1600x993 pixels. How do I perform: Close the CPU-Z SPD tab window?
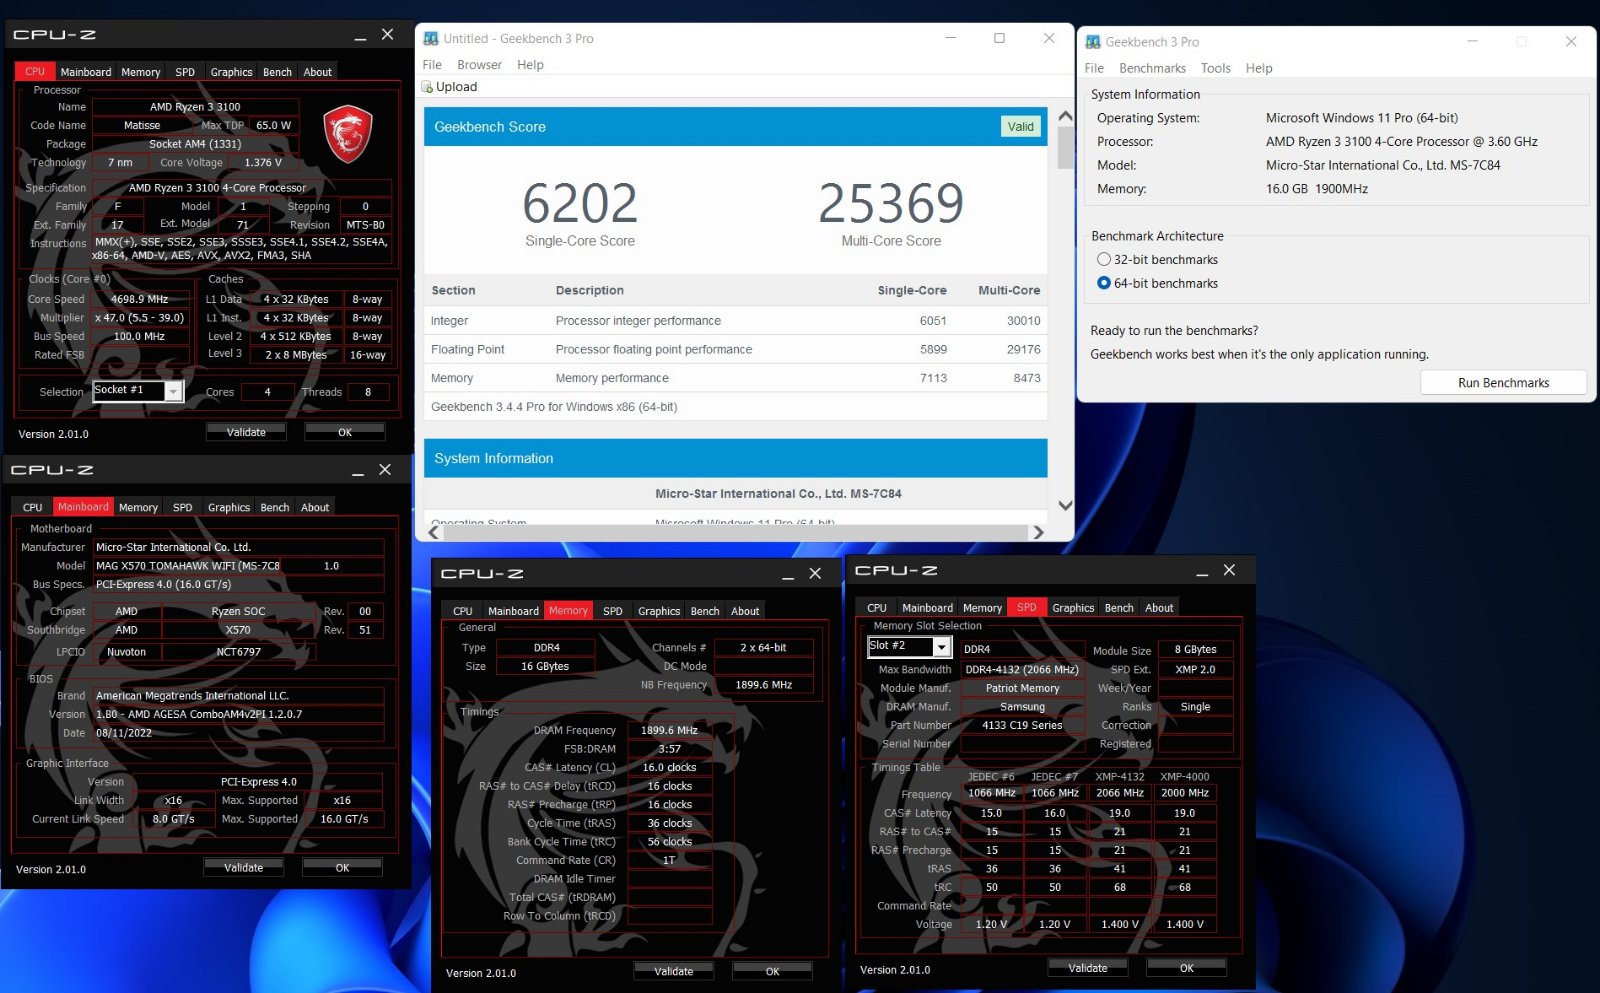[x=1229, y=570]
